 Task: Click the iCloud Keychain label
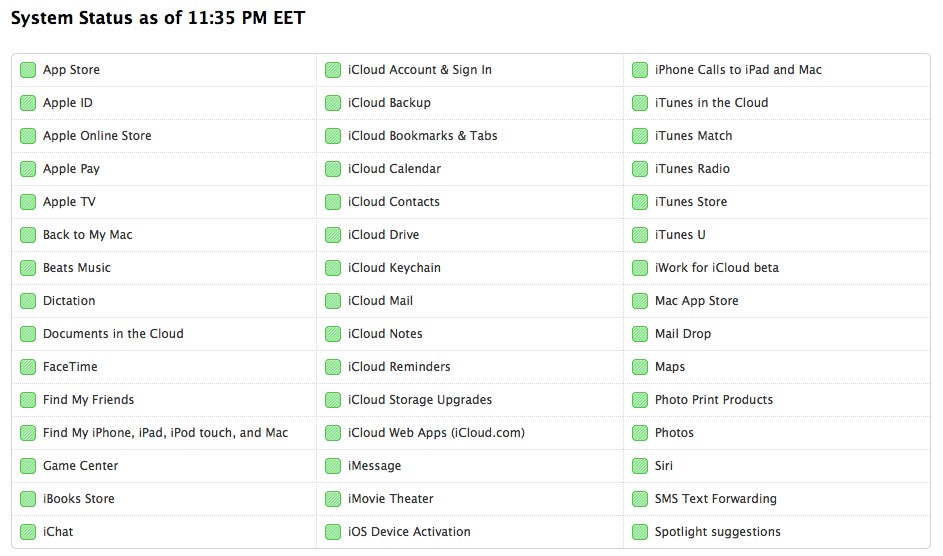(394, 268)
